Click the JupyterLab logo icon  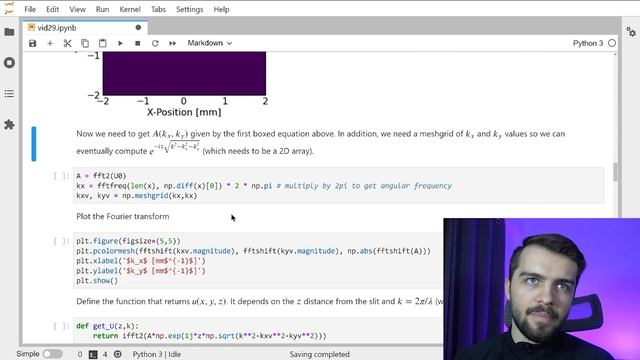coord(9,8)
